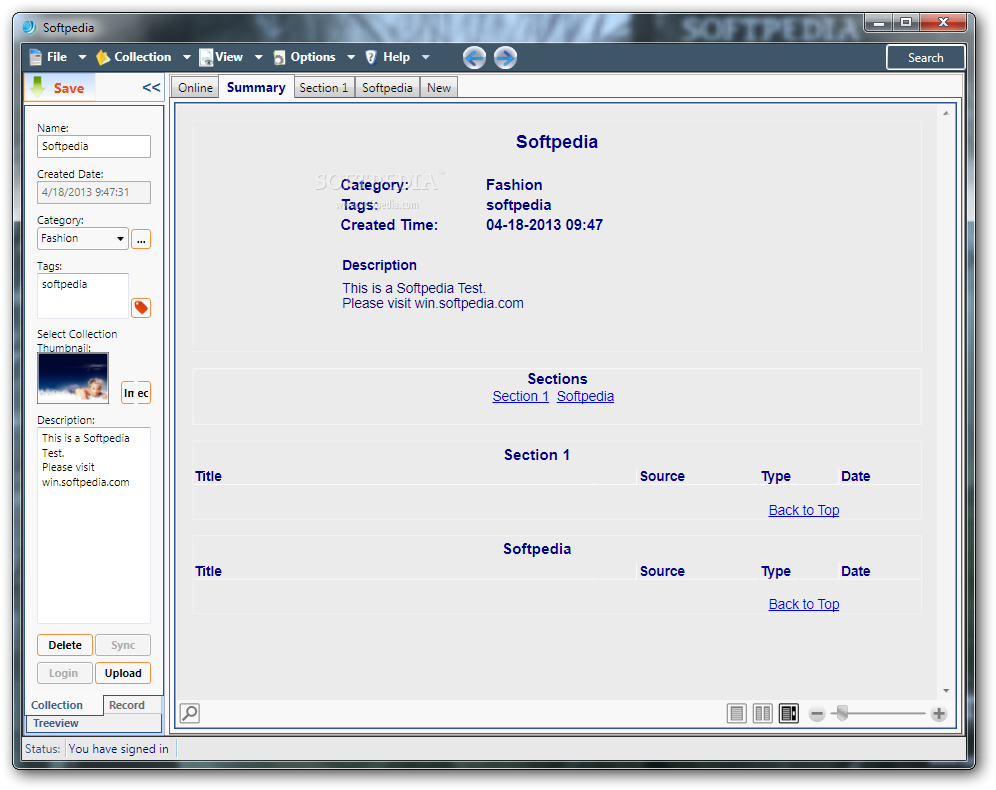Viewport: 996px width, 790px height.
Task: Click the Search button
Action: click(925, 58)
